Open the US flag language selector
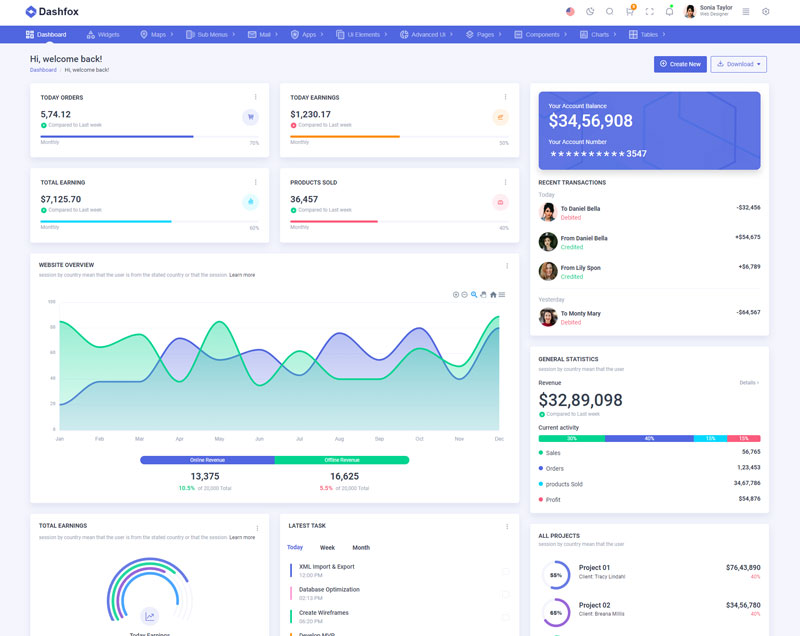800x636 pixels. pyautogui.click(x=570, y=12)
